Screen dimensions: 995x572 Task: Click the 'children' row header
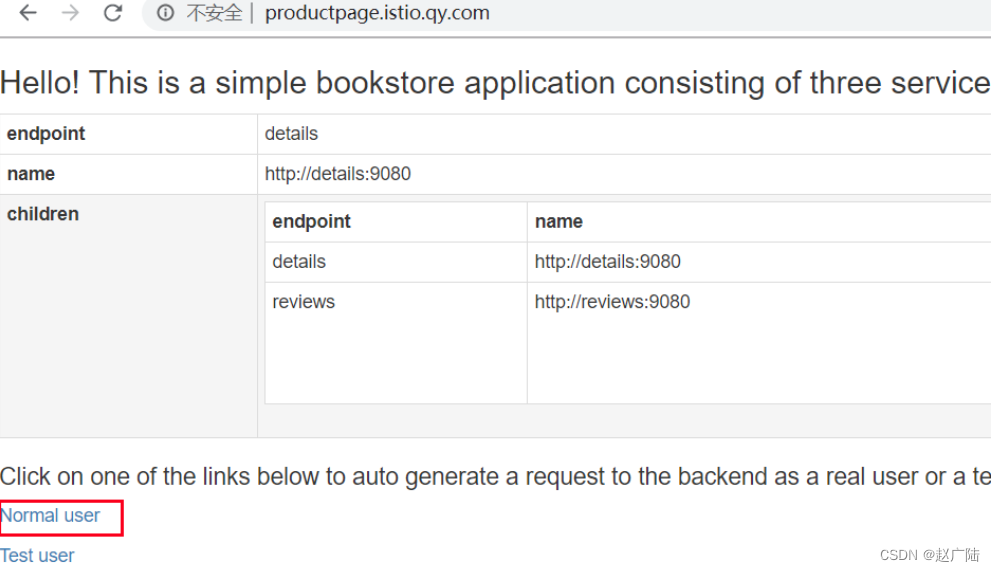pos(43,214)
